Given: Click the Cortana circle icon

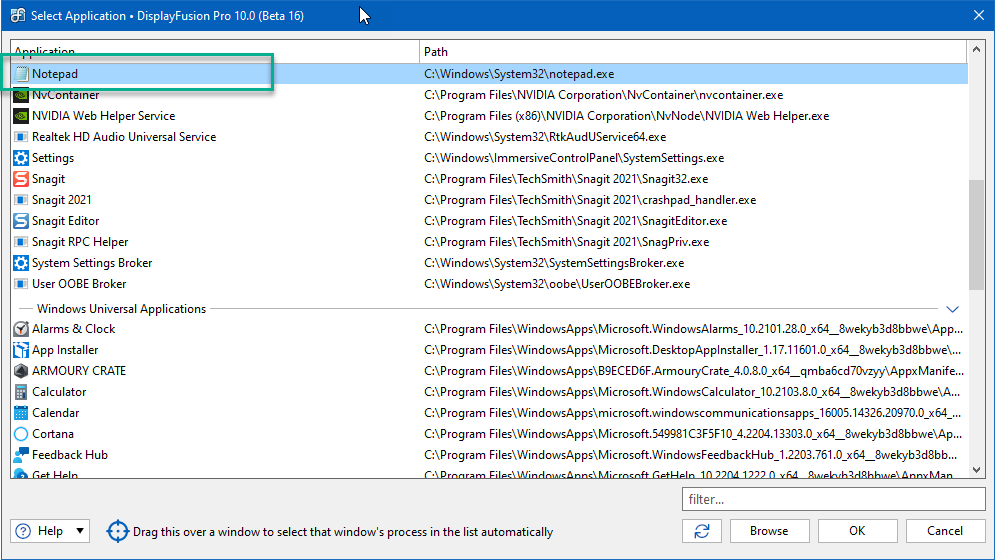Looking at the screenshot, I should click(21, 434).
